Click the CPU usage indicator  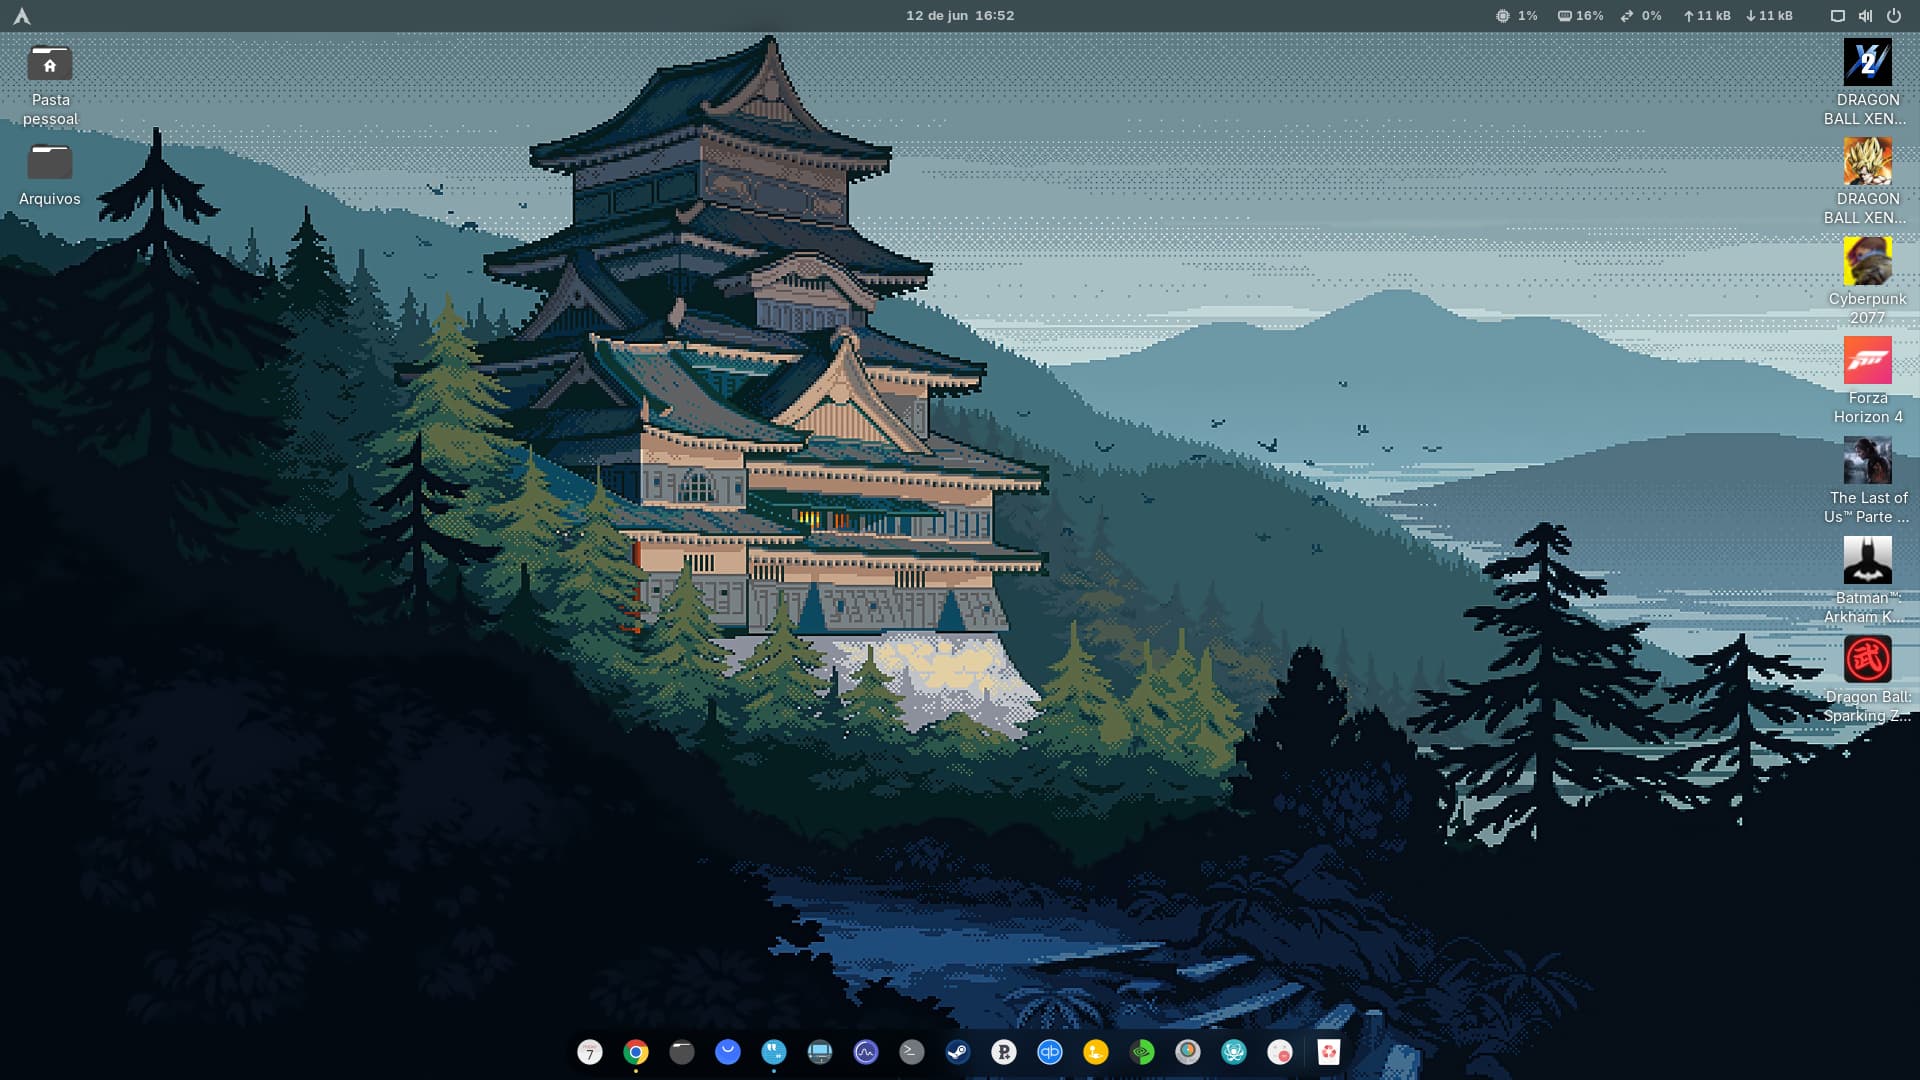[x=1517, y=16]
